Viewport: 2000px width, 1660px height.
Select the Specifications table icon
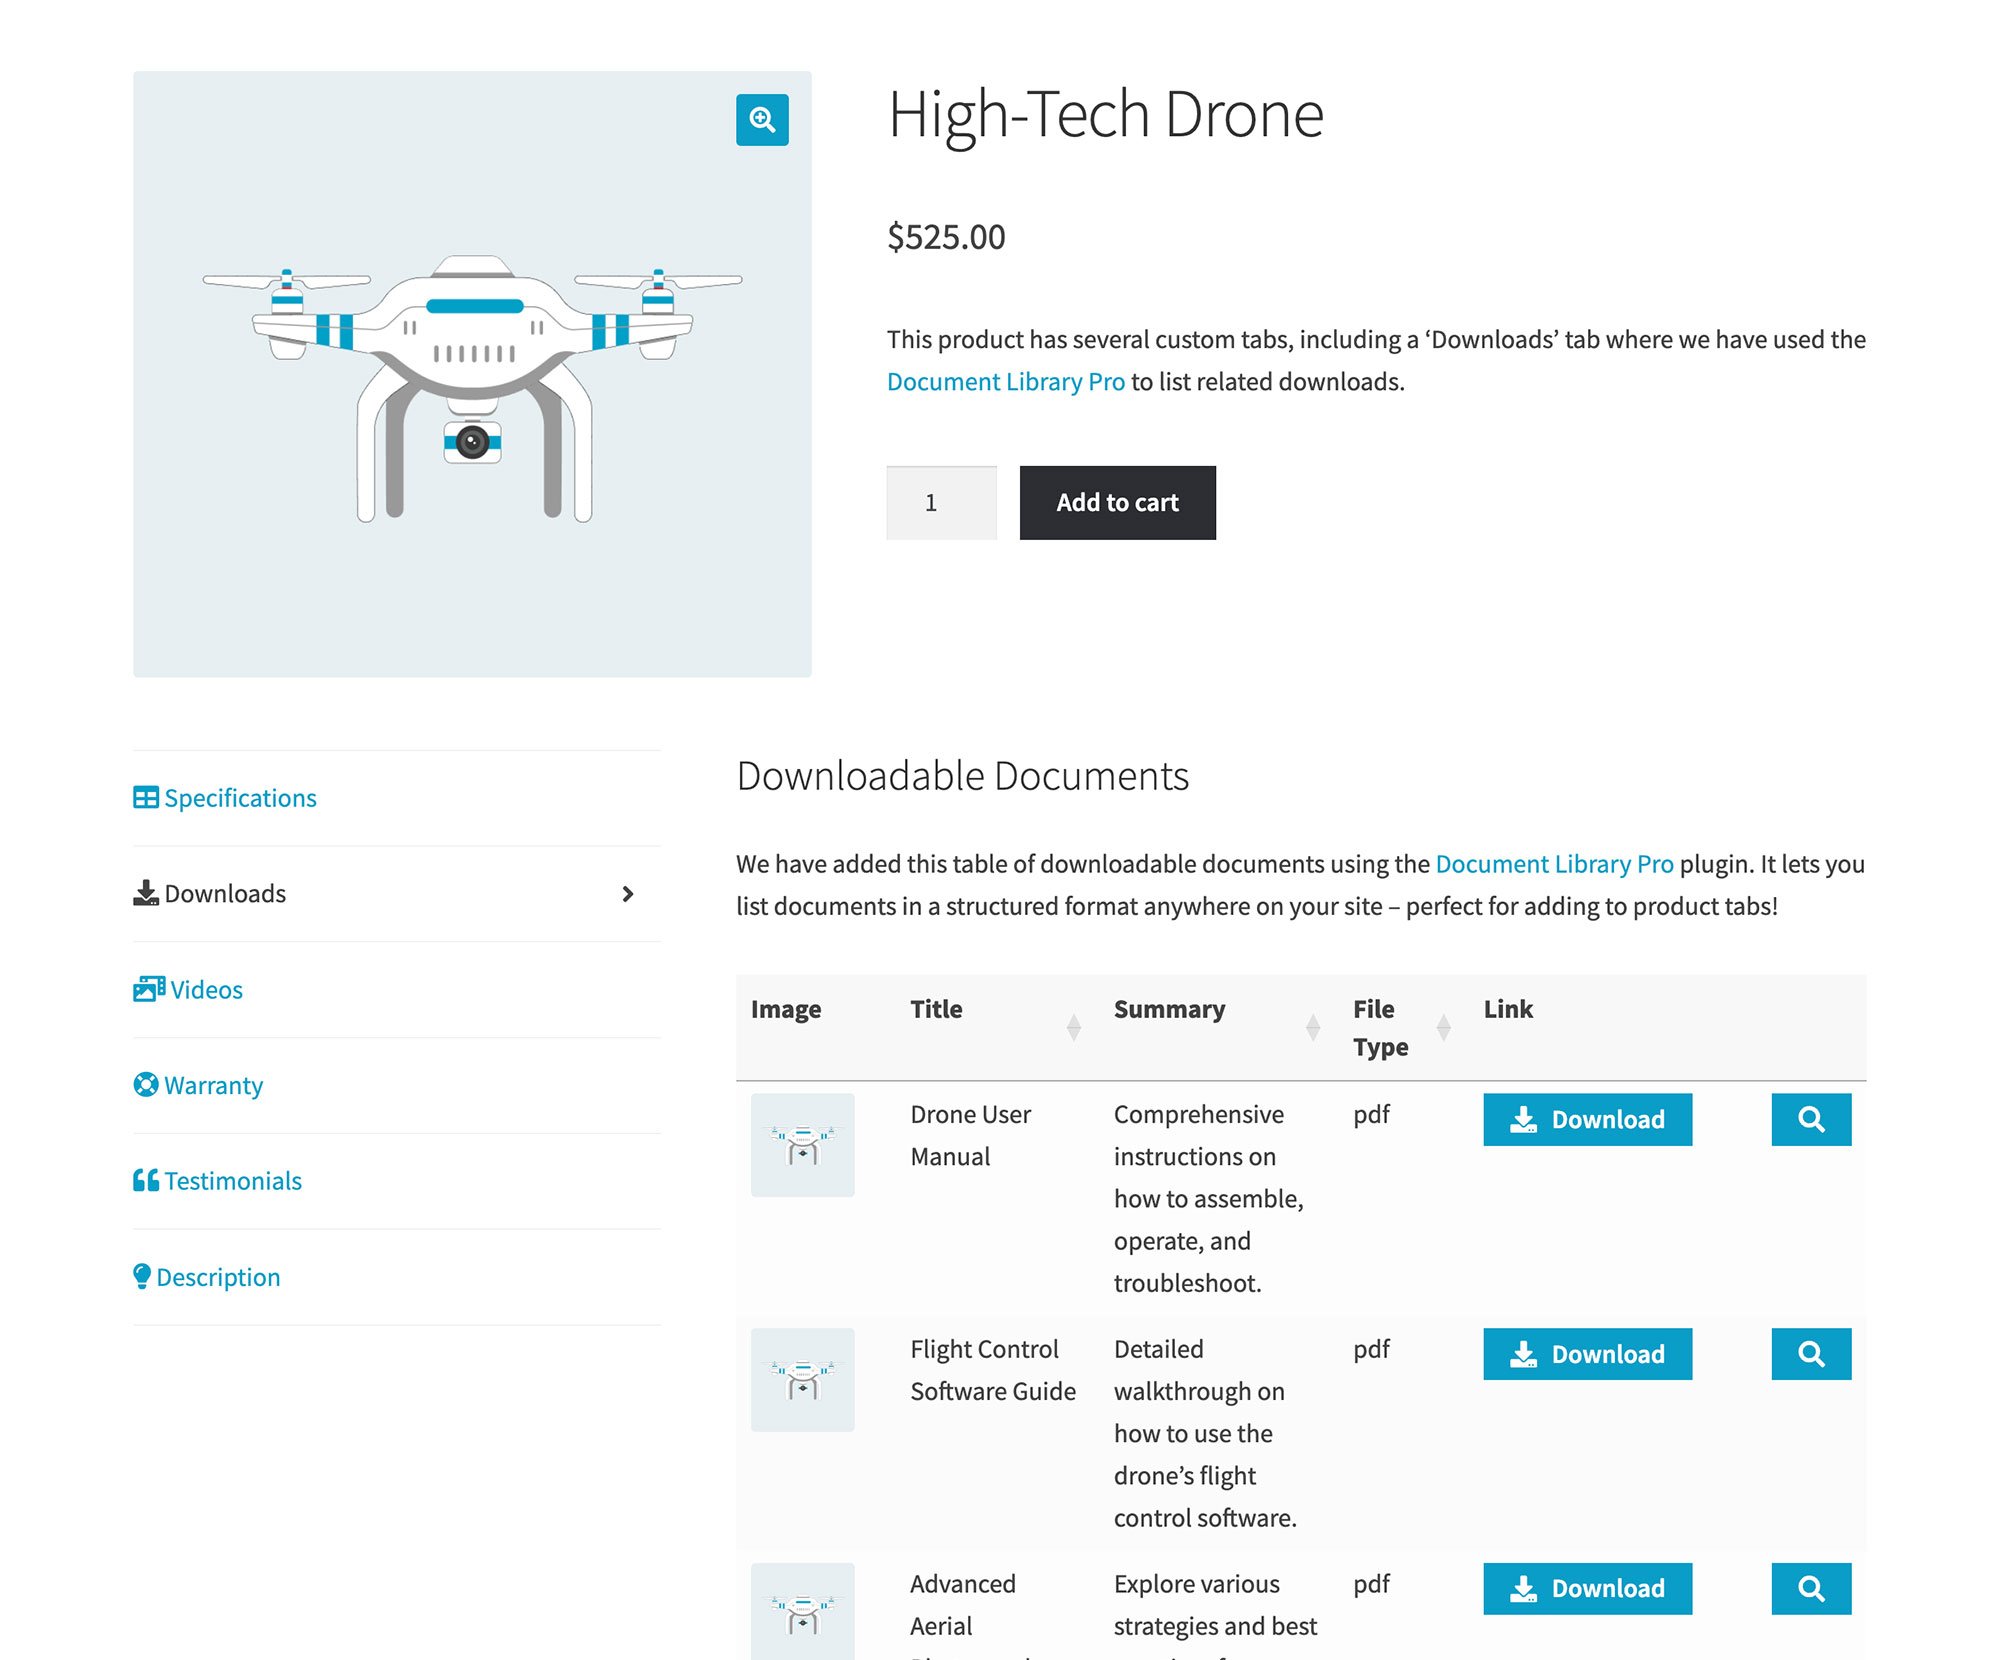[x=145, y=796]
